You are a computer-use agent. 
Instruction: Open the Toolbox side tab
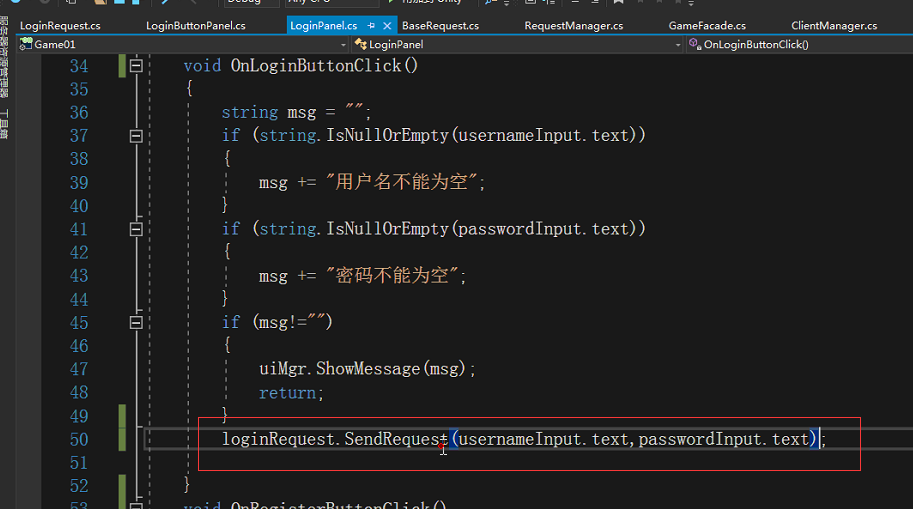[x=4, y=123]
